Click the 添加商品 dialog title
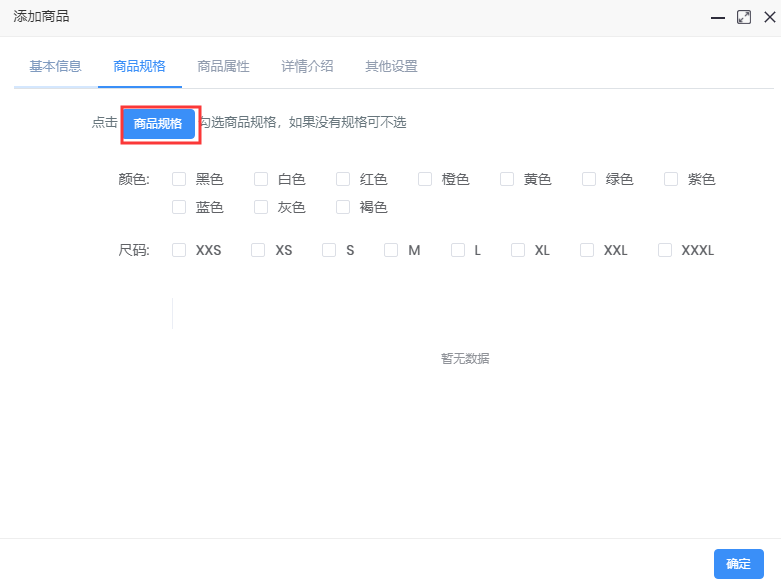Viewport: 781px width, 584px height. coord(41,16)
